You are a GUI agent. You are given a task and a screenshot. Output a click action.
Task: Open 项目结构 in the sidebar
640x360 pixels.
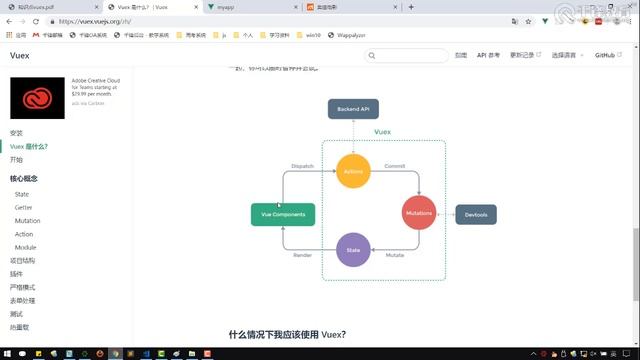click(22, 260)
